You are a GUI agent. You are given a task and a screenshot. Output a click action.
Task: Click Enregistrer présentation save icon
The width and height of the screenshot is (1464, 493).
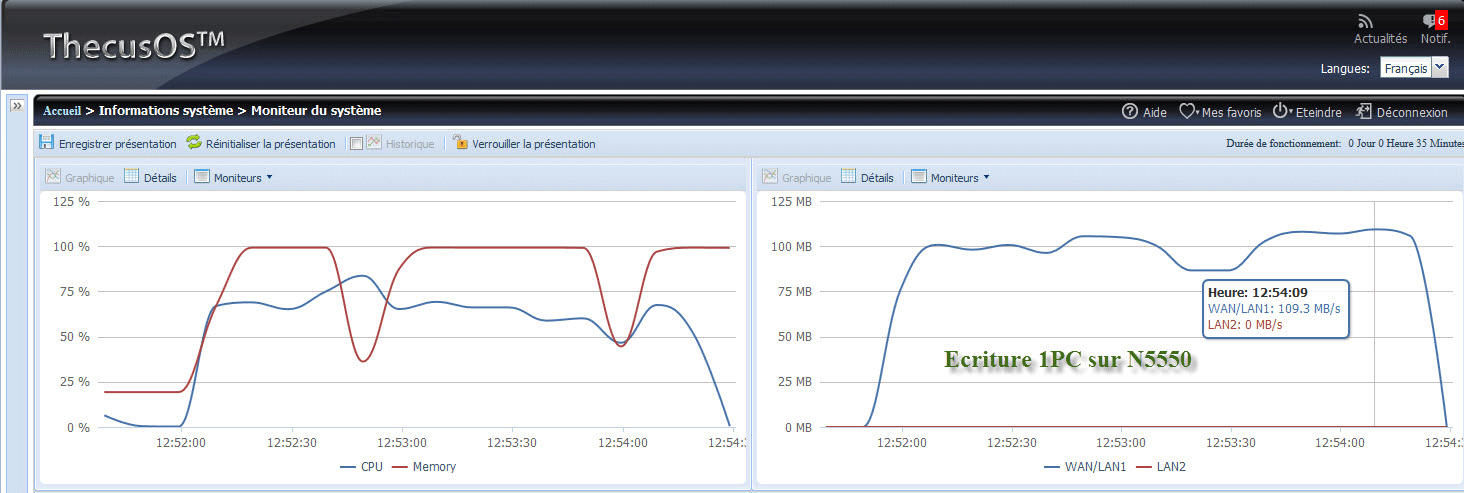47,143
